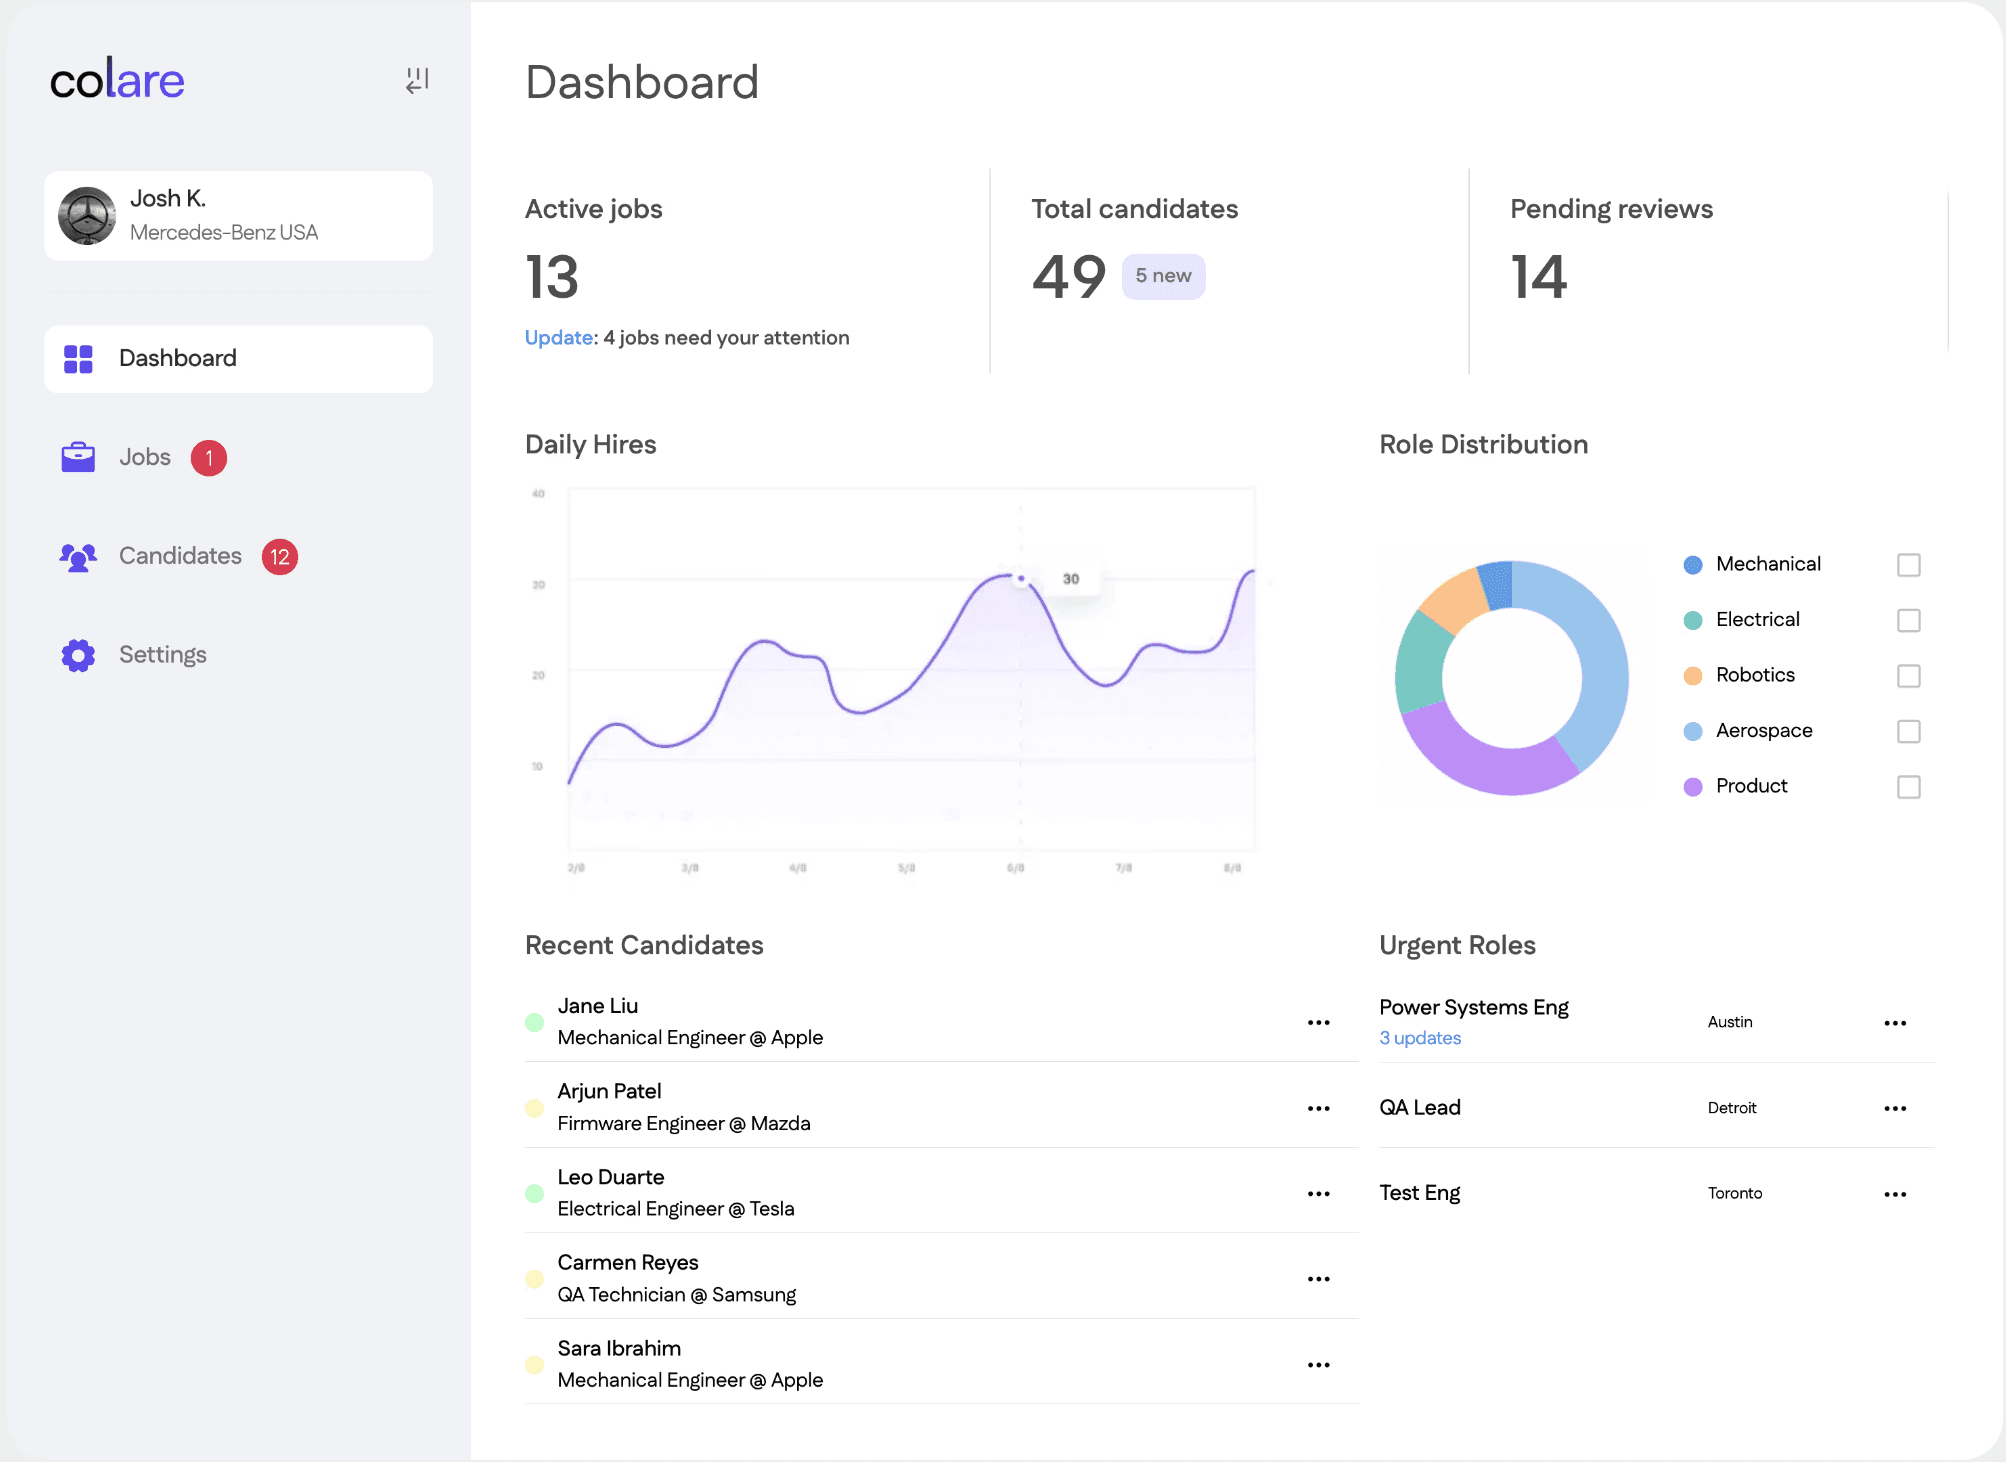This screenshot has height=1462, width=2006.
Task: Collapse the sidebar with the collapse icon
Action: tap(417, 80)
